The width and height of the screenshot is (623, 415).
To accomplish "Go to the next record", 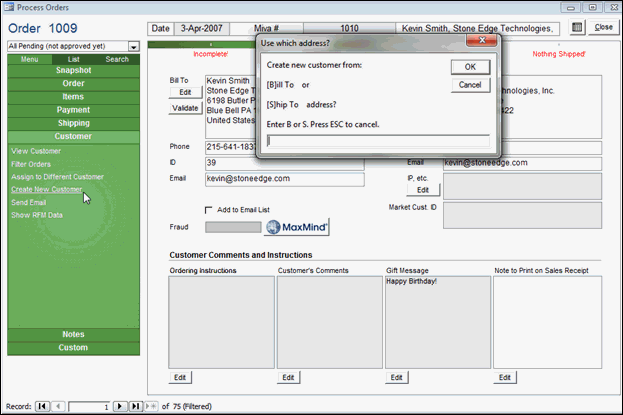I will pyautogui.click(x=119, y=406).
